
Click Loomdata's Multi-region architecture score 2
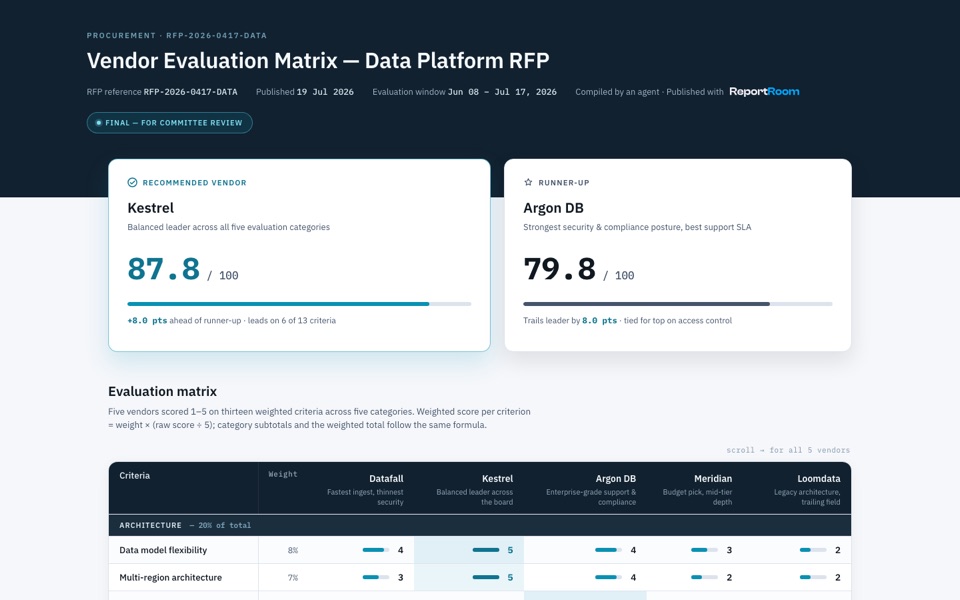pos(838,577)
